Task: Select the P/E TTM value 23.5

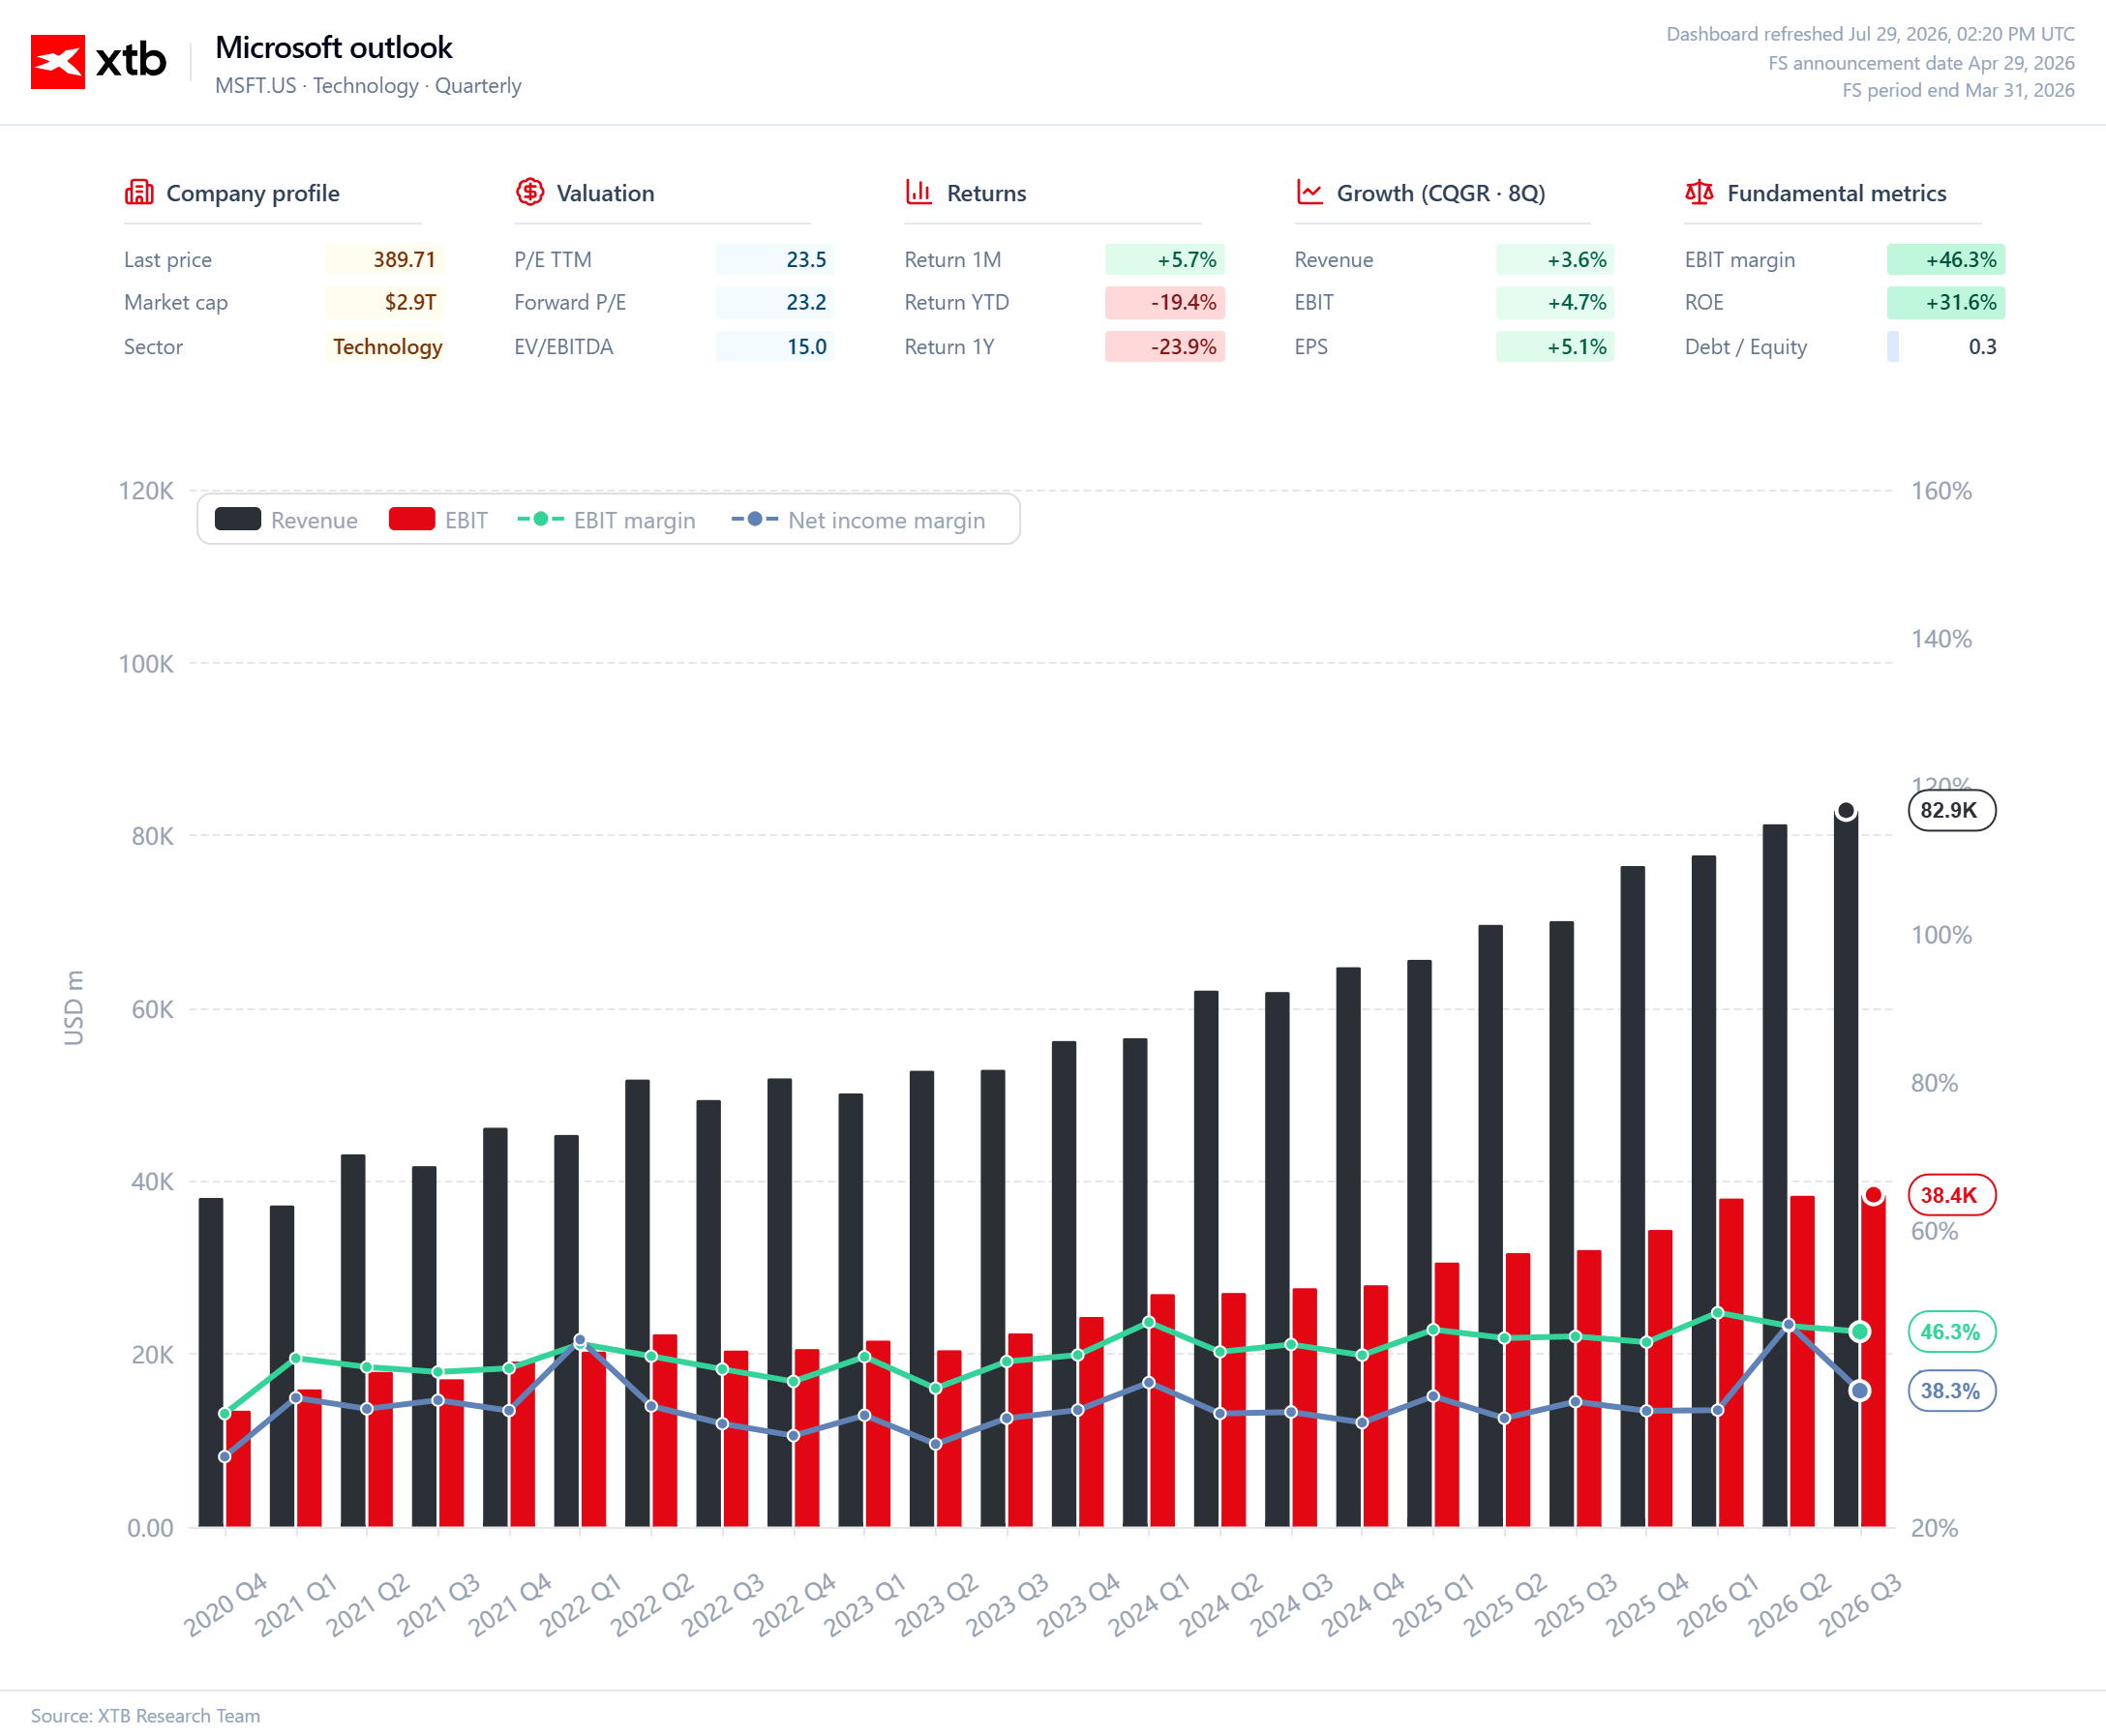Action: point(775,260)
